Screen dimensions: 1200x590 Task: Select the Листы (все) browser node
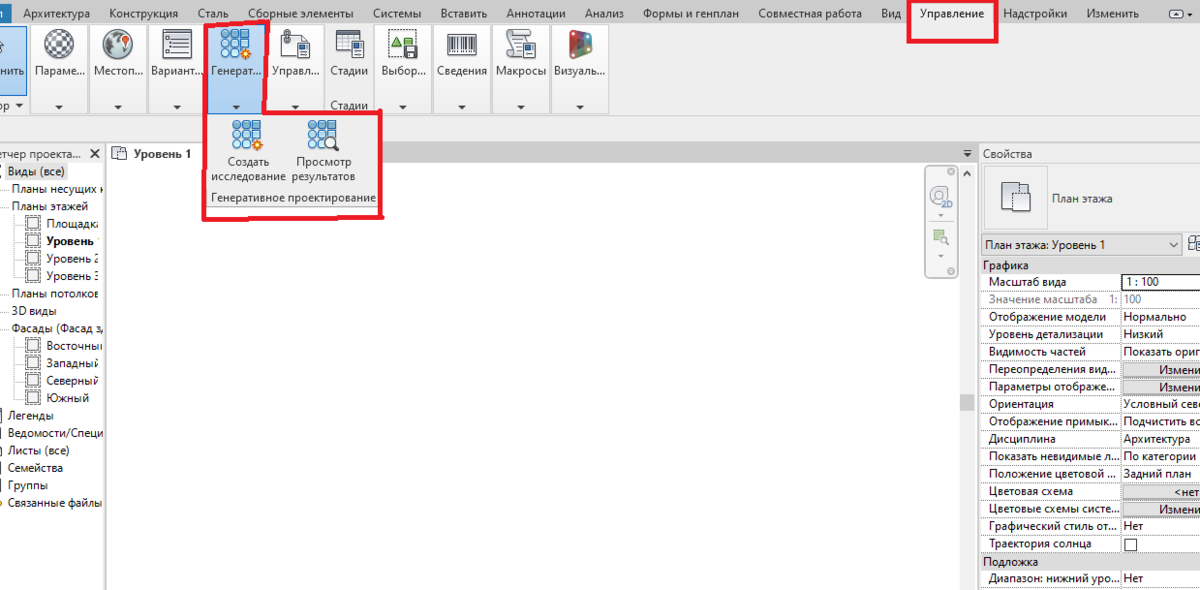click(38, 450)
